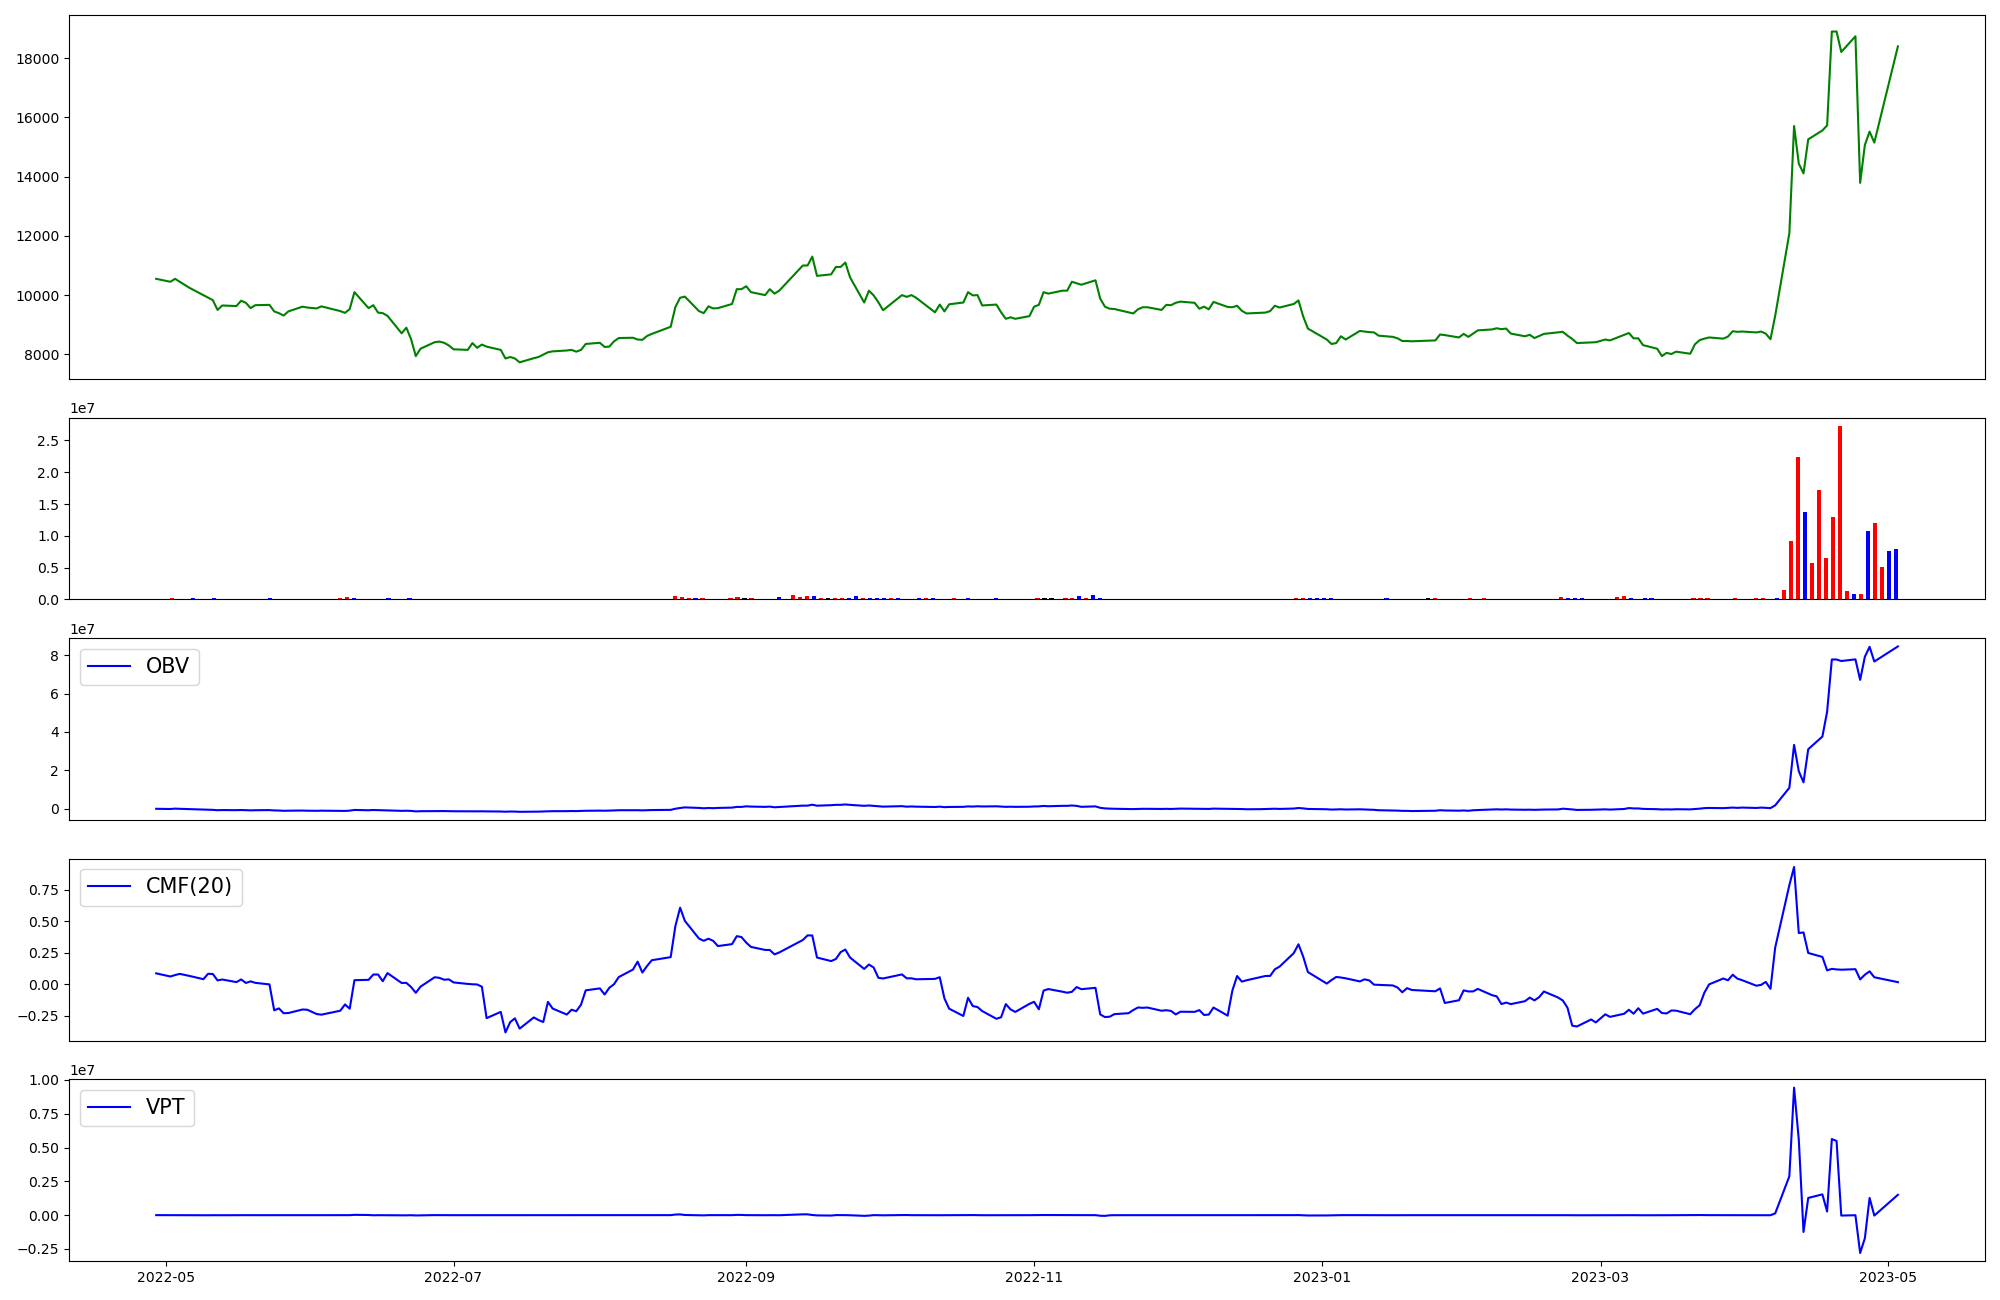Click the 2022-07 x-axis date label

point(454,1277)
